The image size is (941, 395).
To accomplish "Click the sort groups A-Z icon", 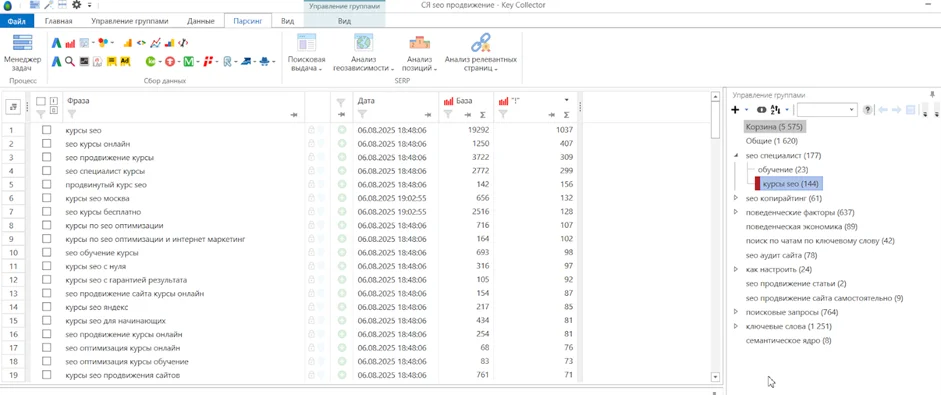I will (775, 110).
